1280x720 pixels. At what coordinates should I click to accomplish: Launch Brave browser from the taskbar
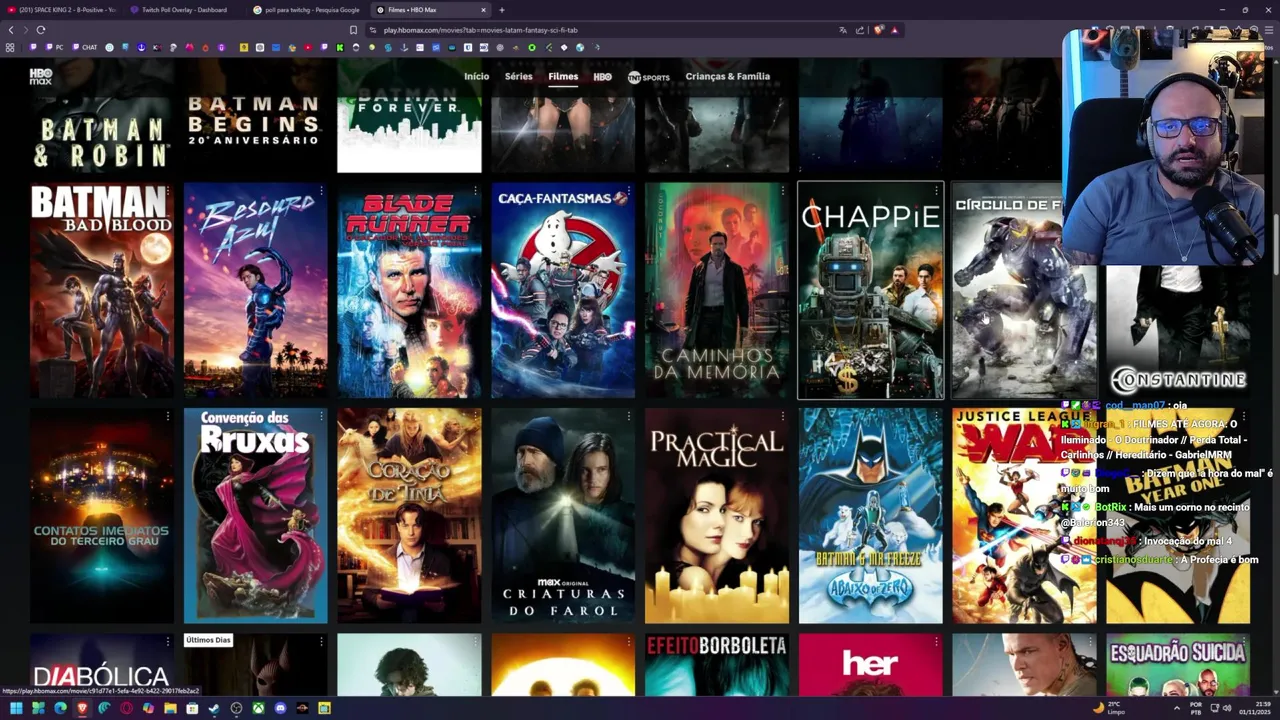(82, 708)
